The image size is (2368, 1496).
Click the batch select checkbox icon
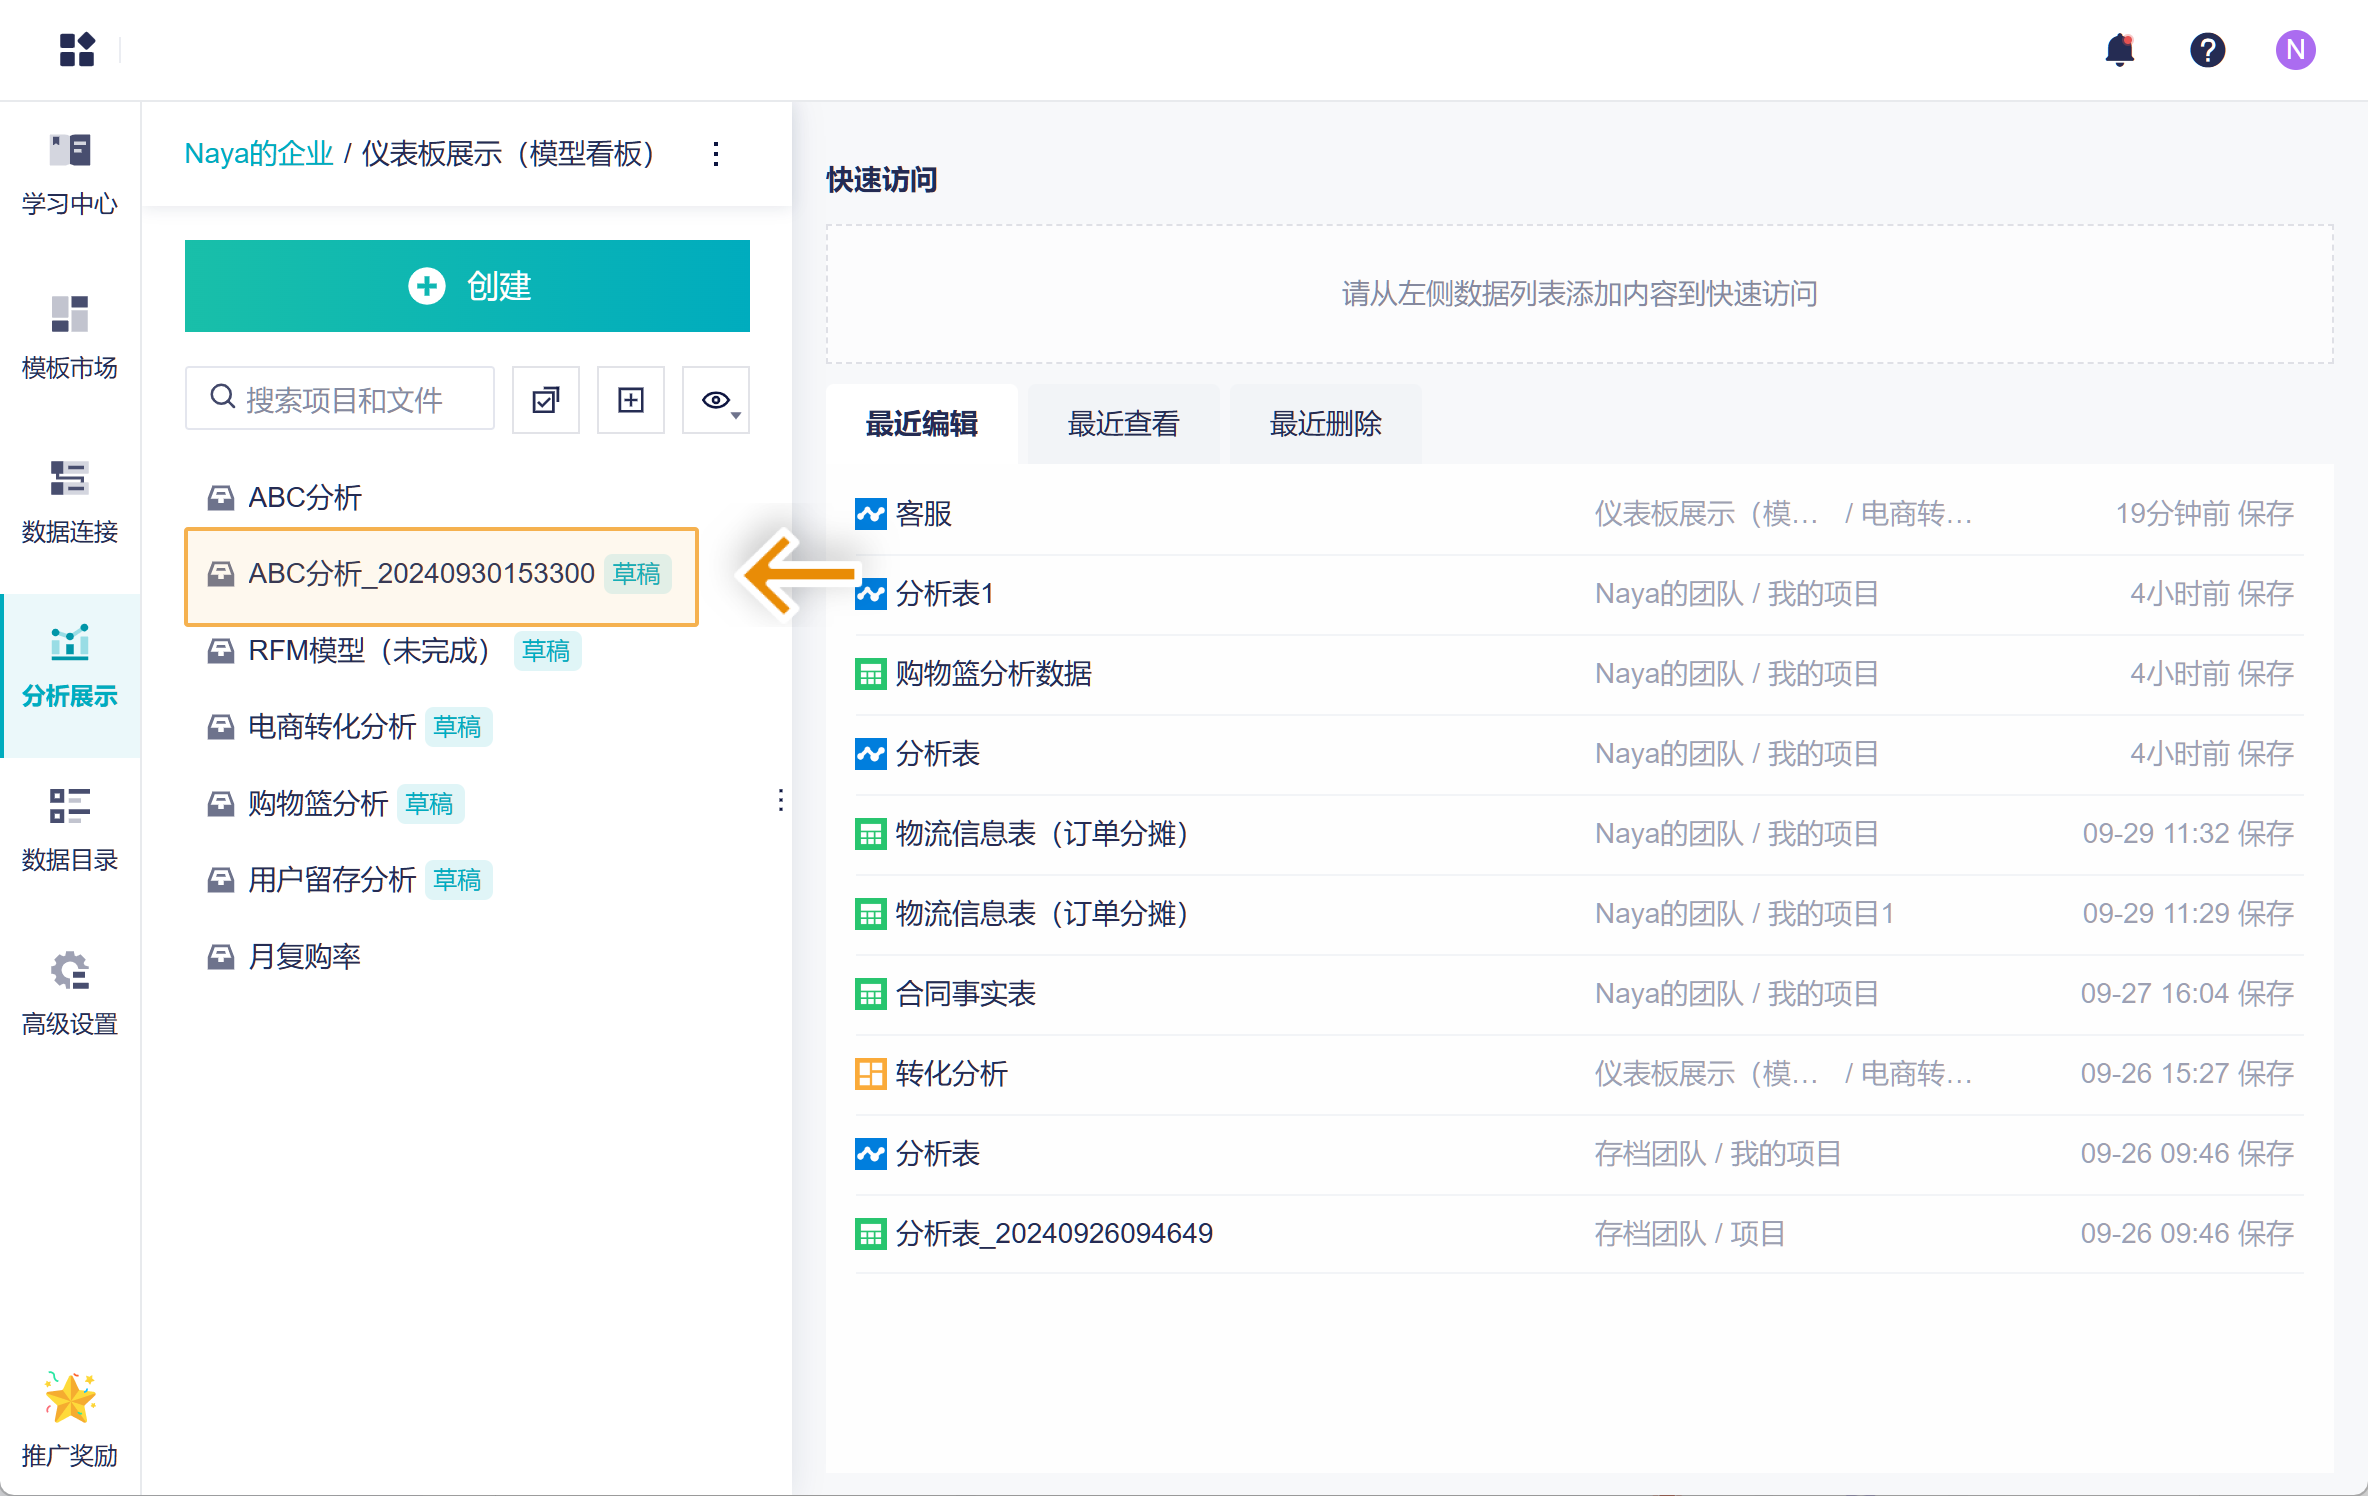click(x=546, y=400)
